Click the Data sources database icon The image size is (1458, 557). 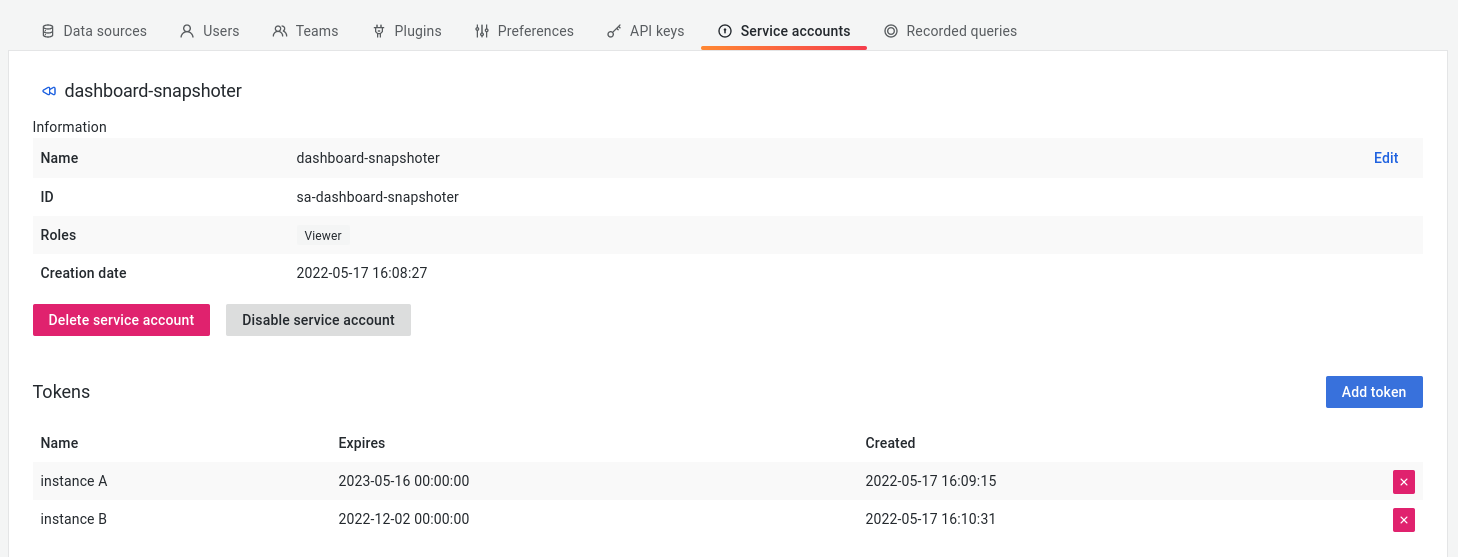point(48,31)
